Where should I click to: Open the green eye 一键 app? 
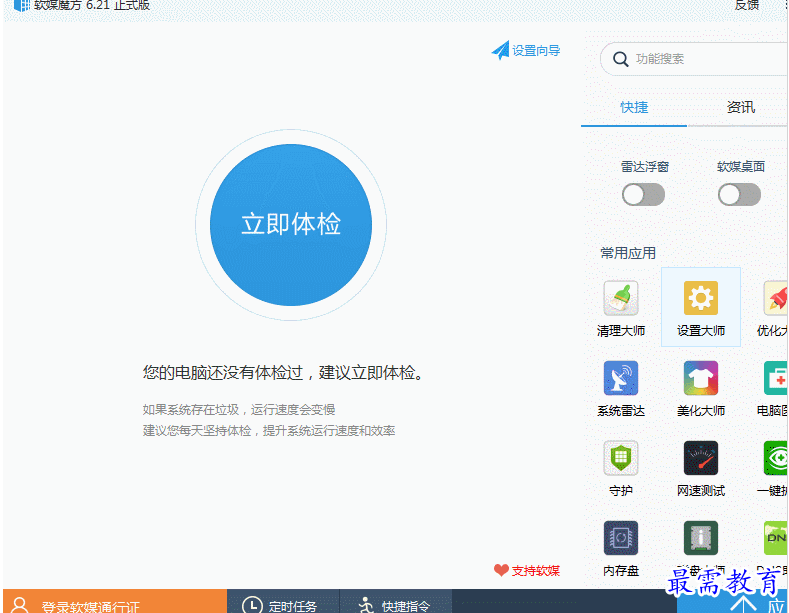(776, 458)
